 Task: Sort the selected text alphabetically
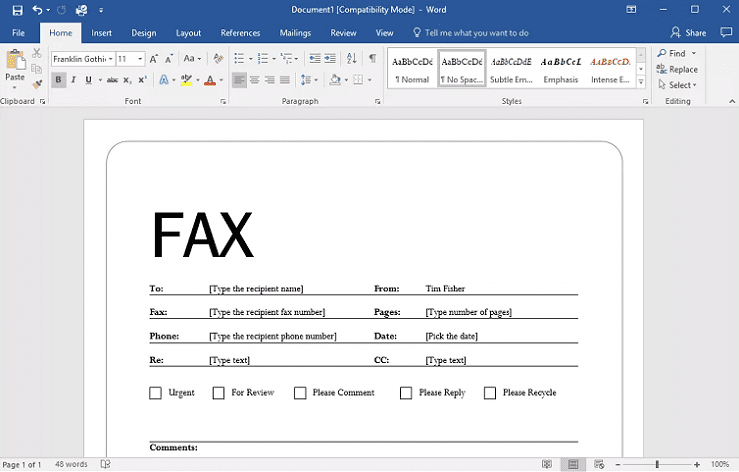(x=352, y=58)
